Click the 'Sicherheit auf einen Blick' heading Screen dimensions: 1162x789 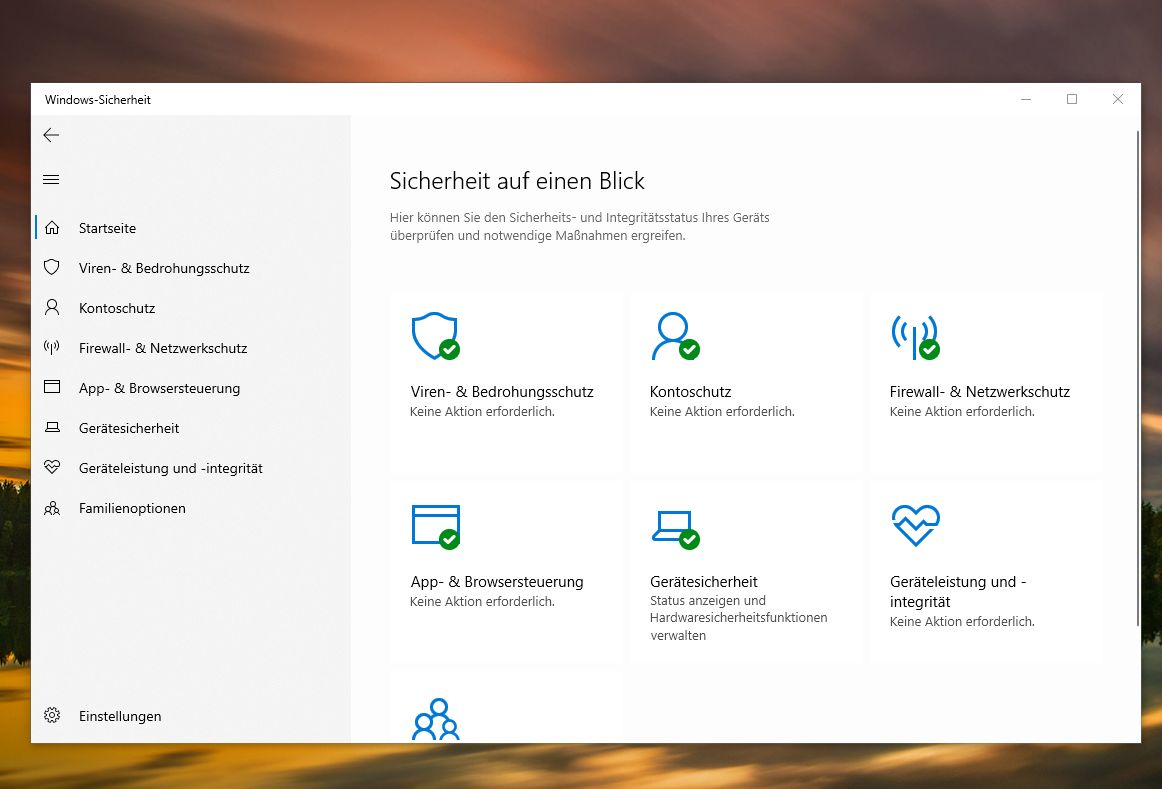[517, 181]
